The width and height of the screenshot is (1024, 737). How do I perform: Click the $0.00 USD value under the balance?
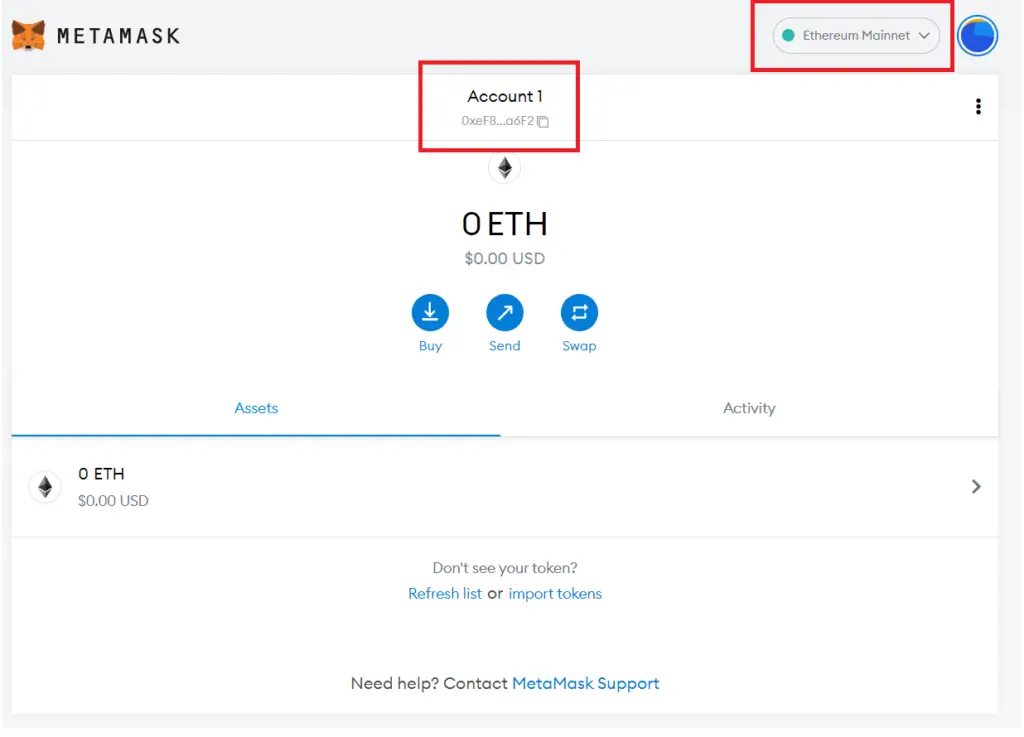click(x=504, y=259)
